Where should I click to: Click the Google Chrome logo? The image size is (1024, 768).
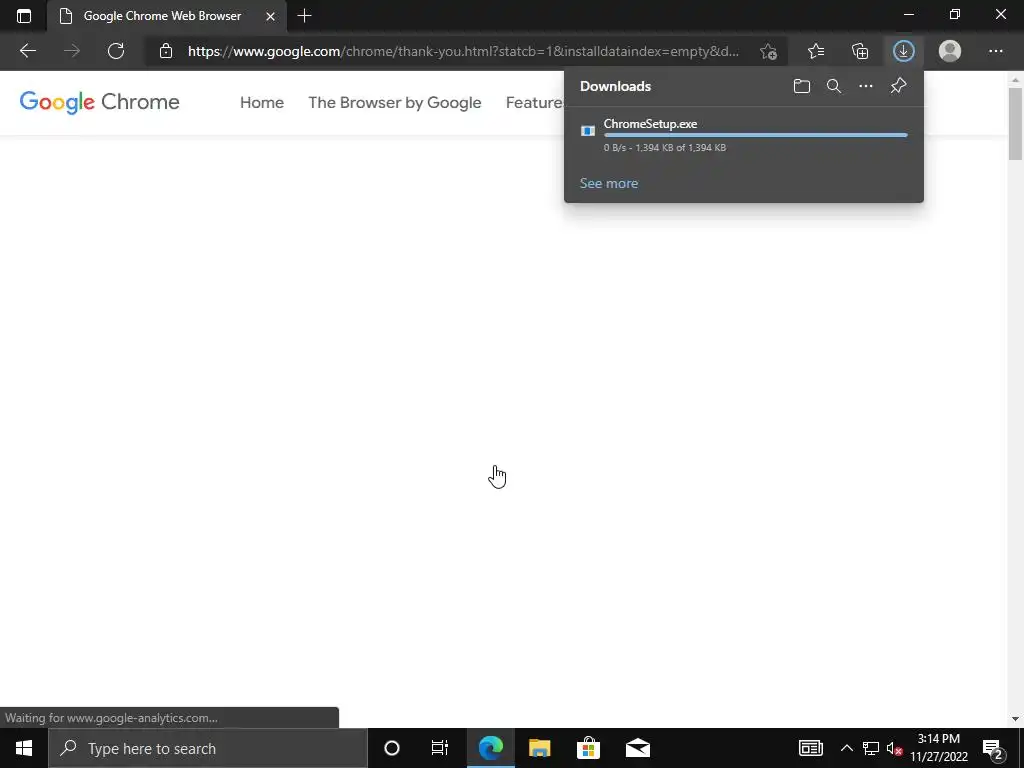[99, 103]
